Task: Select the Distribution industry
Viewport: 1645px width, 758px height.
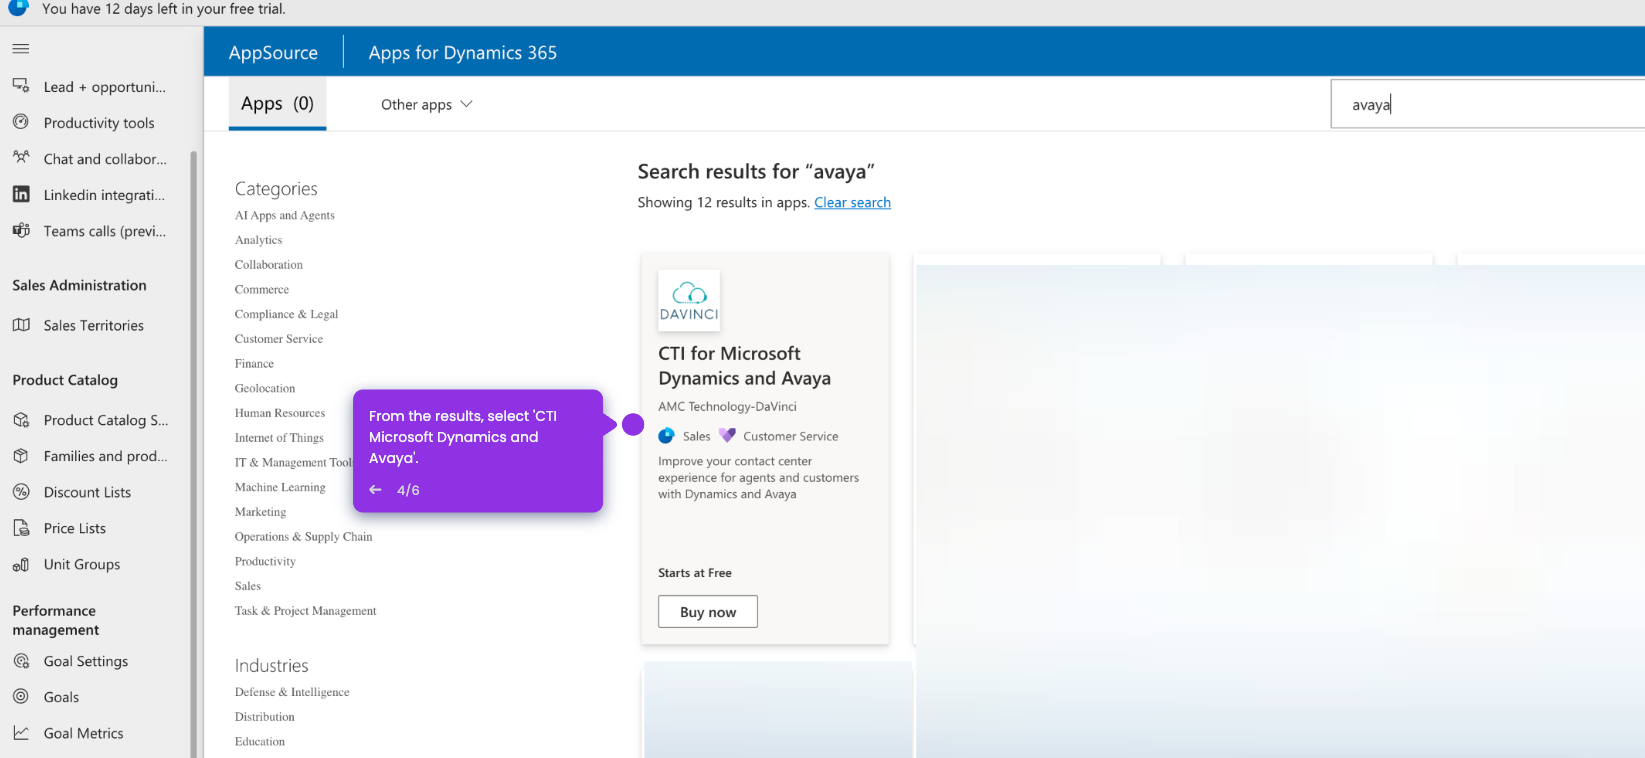Action: 265,717
